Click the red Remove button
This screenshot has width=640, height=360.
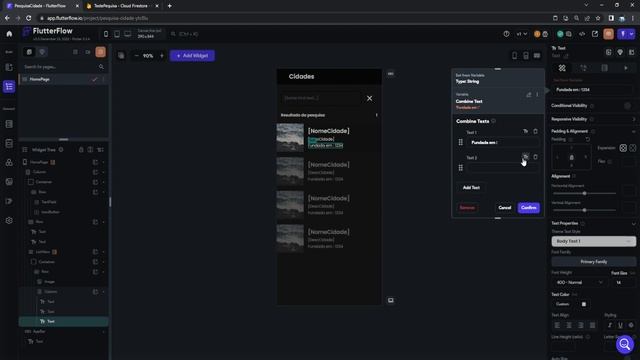coord(467,208)
